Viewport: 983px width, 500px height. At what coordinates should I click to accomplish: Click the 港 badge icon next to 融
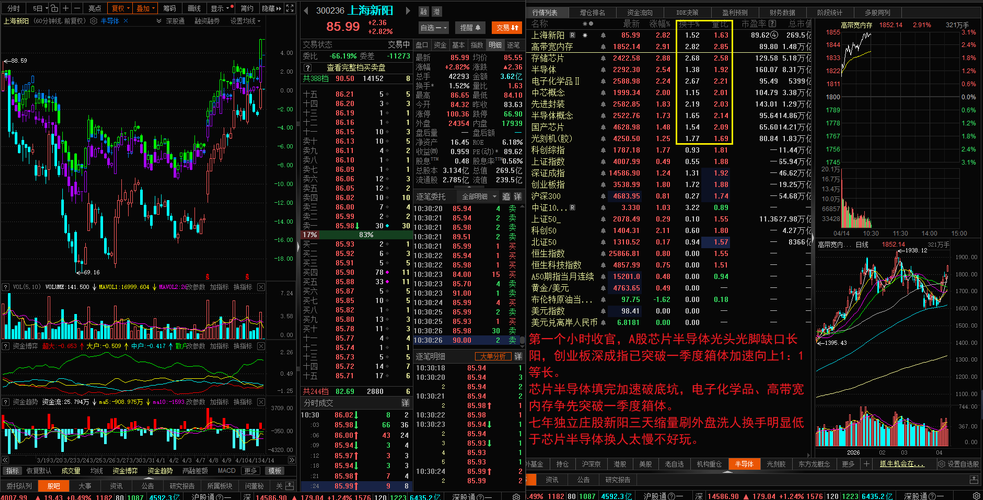pos(437,12)
